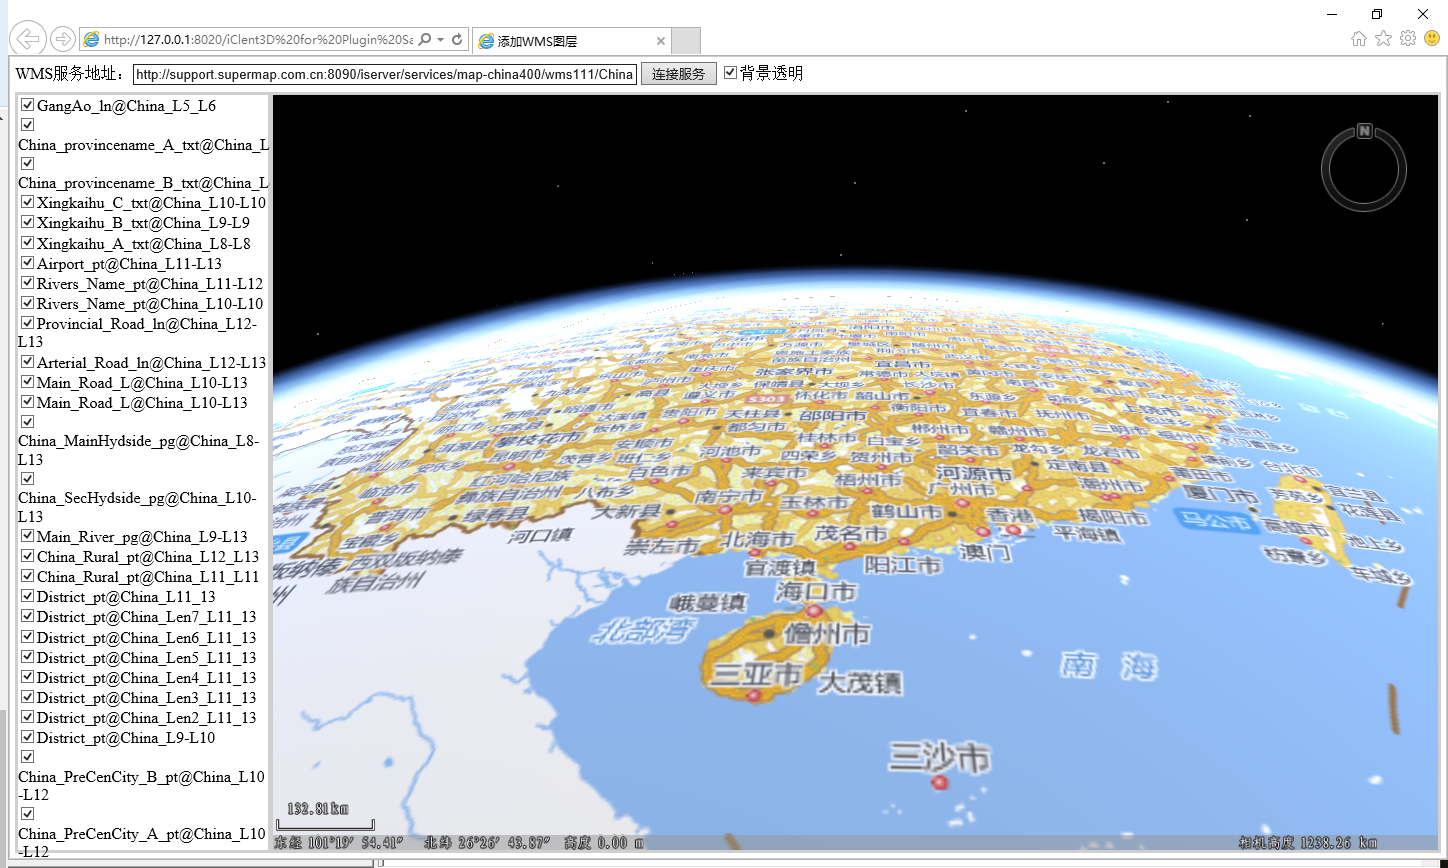Toggle the China_provincename_B_txt layer checkbox

[x=28, y=163]
